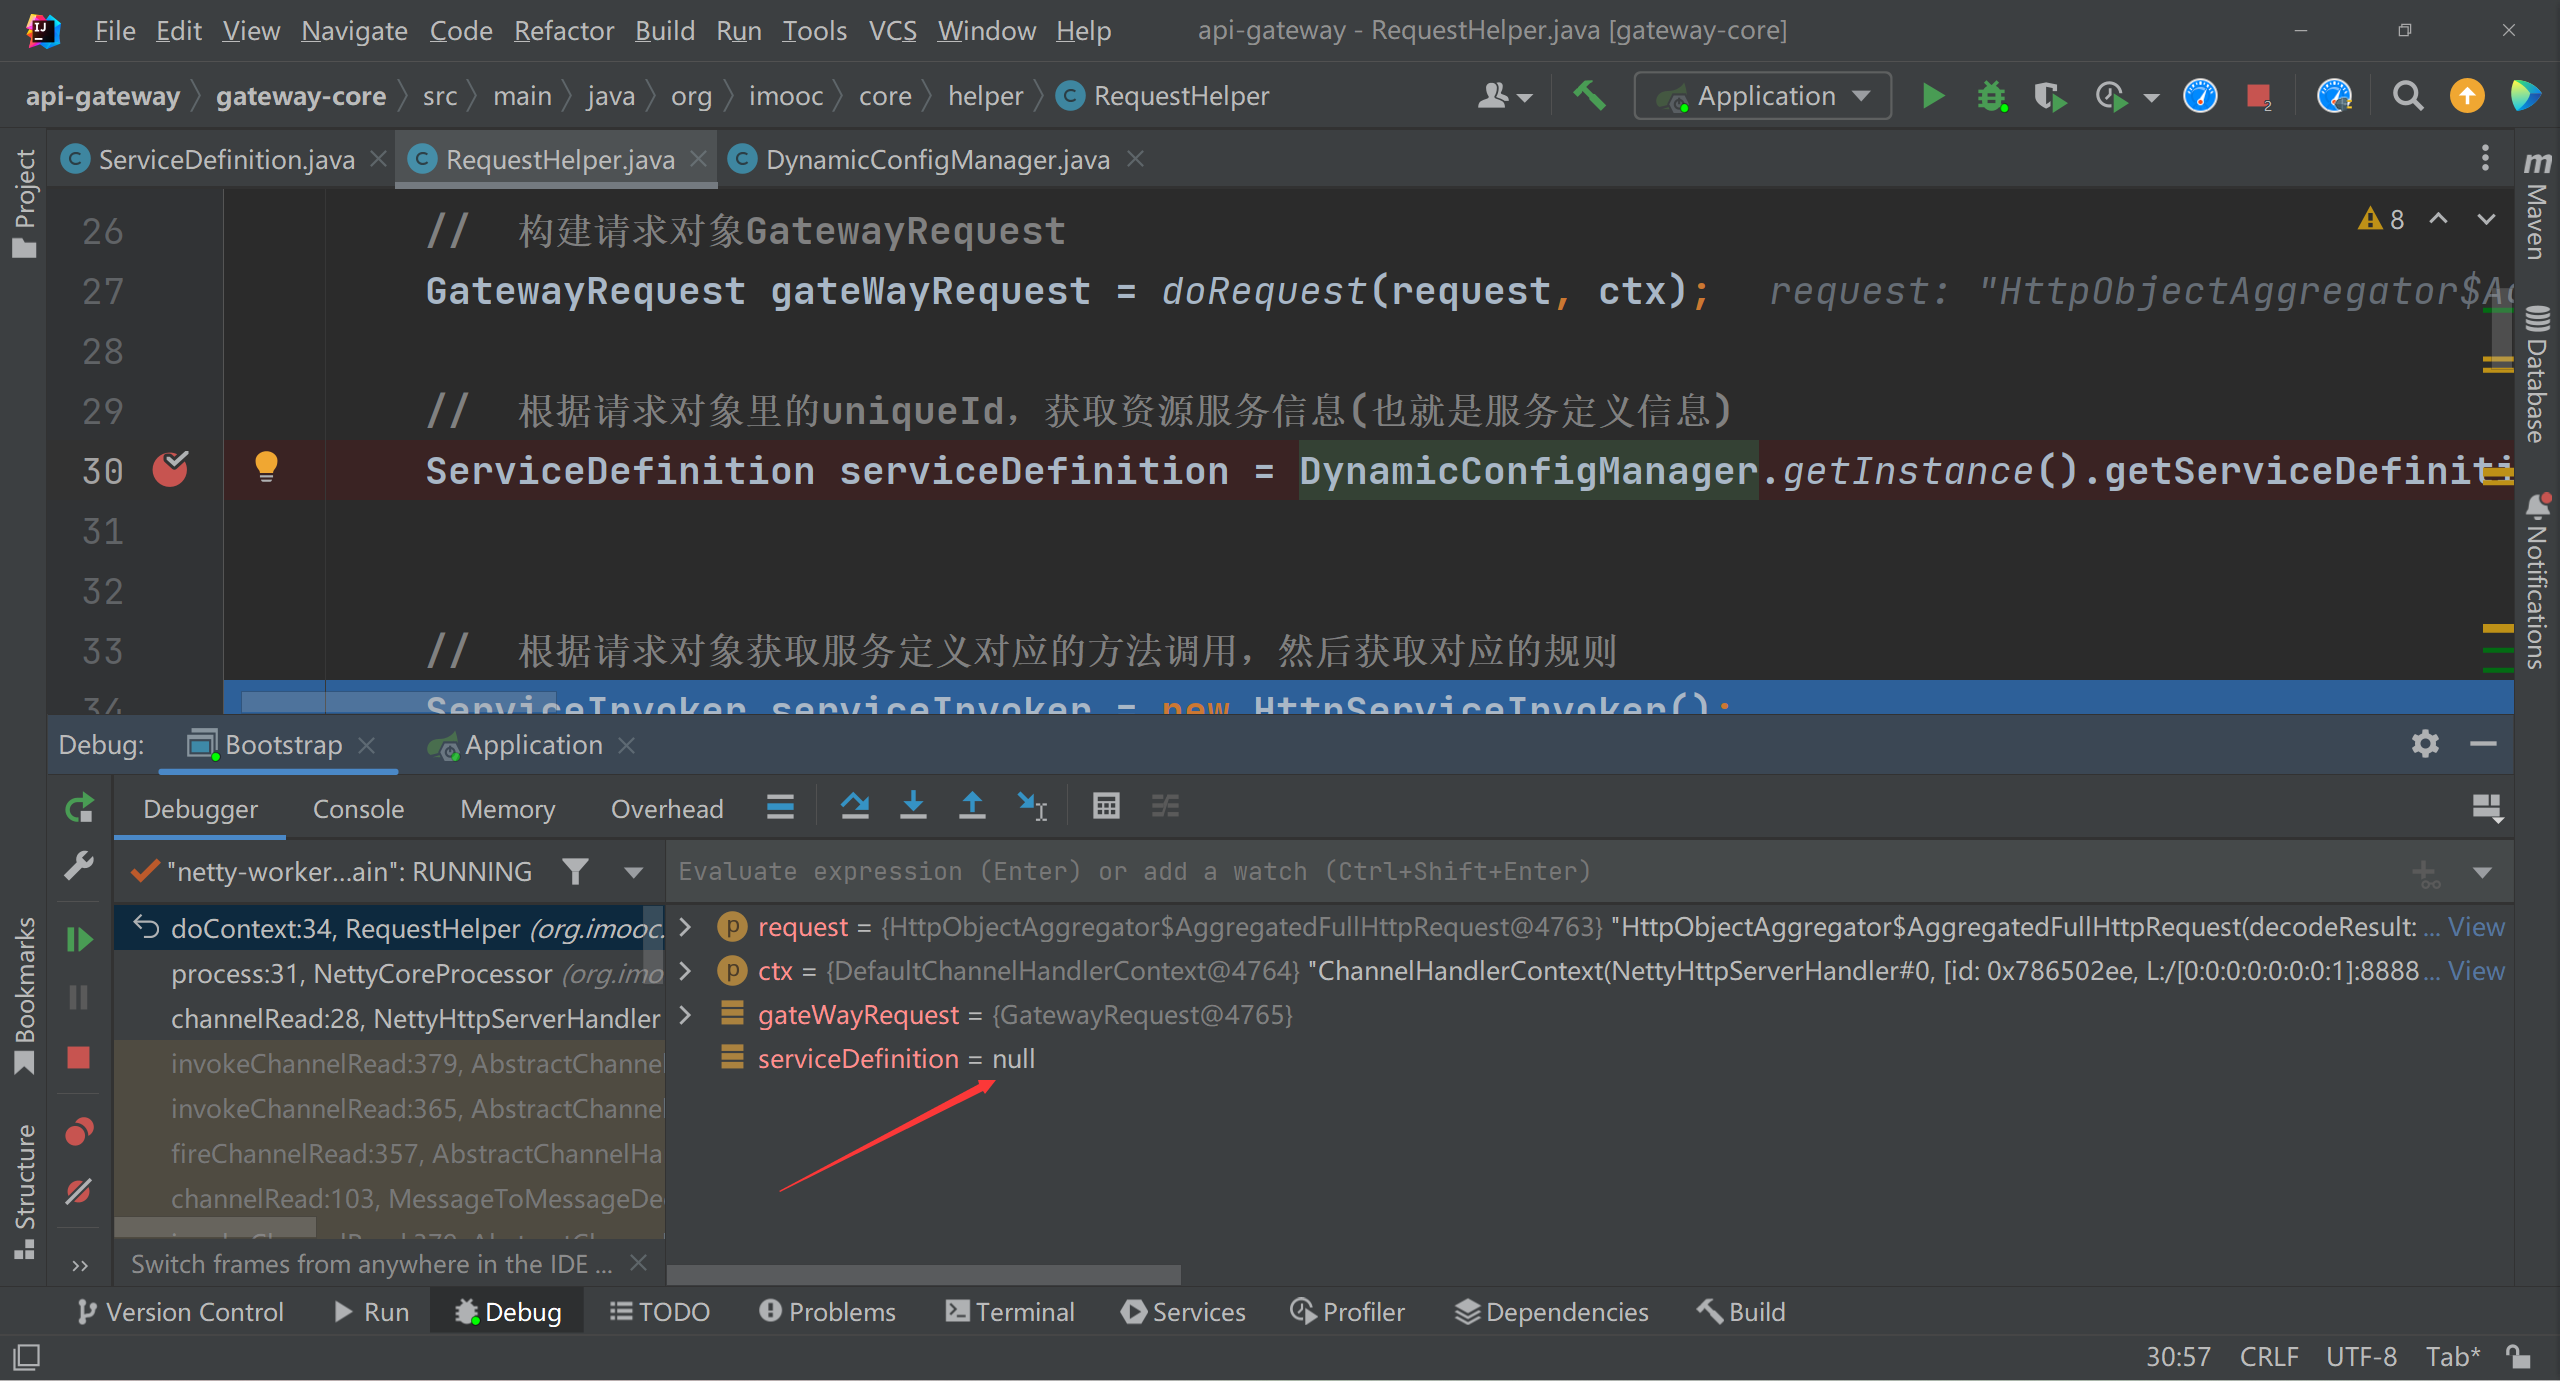Expand the thread selector dropdown arrow
This screenshot has height=1381, width=2560.
tap(633, 872)
